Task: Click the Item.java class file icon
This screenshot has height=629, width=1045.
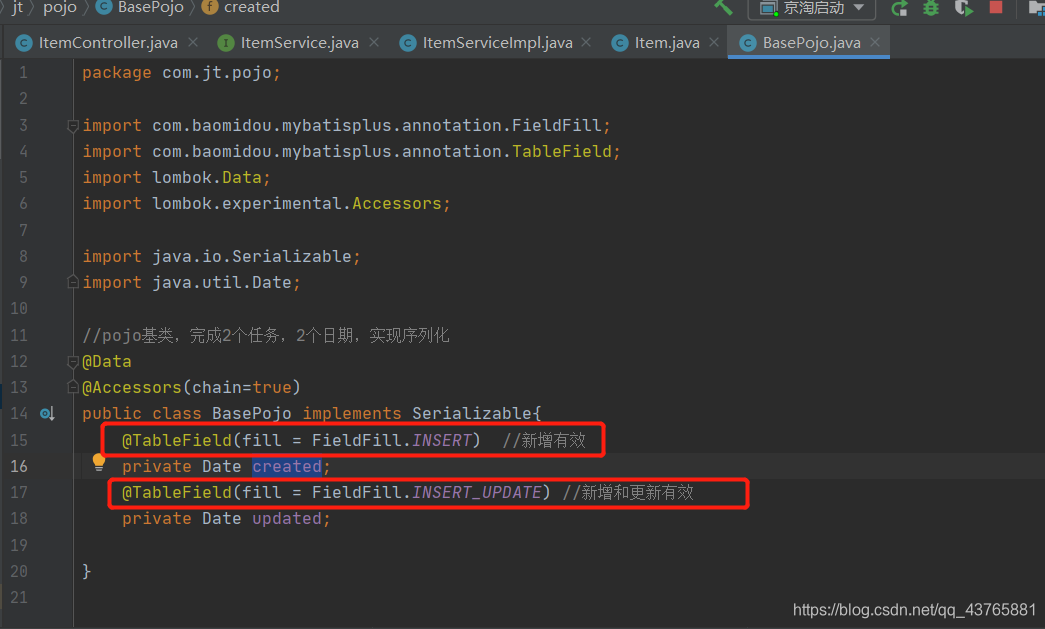Action: coord(620,43)
